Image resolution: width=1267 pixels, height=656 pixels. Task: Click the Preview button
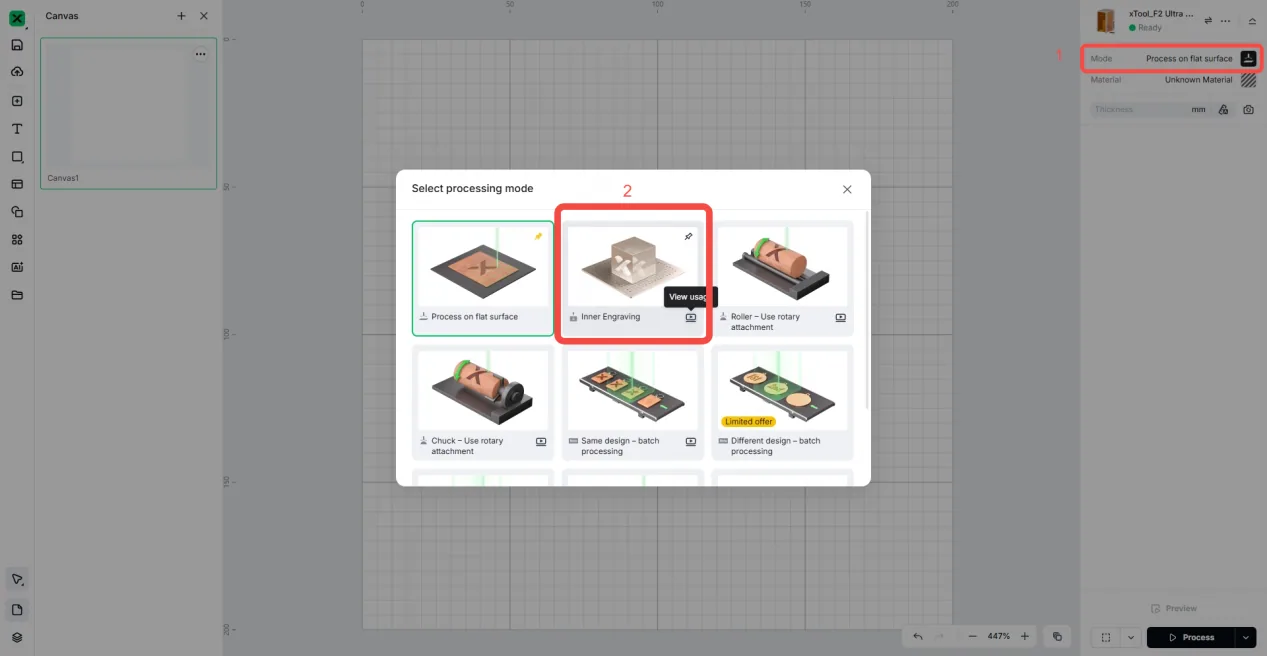(x=1174, y=608)
